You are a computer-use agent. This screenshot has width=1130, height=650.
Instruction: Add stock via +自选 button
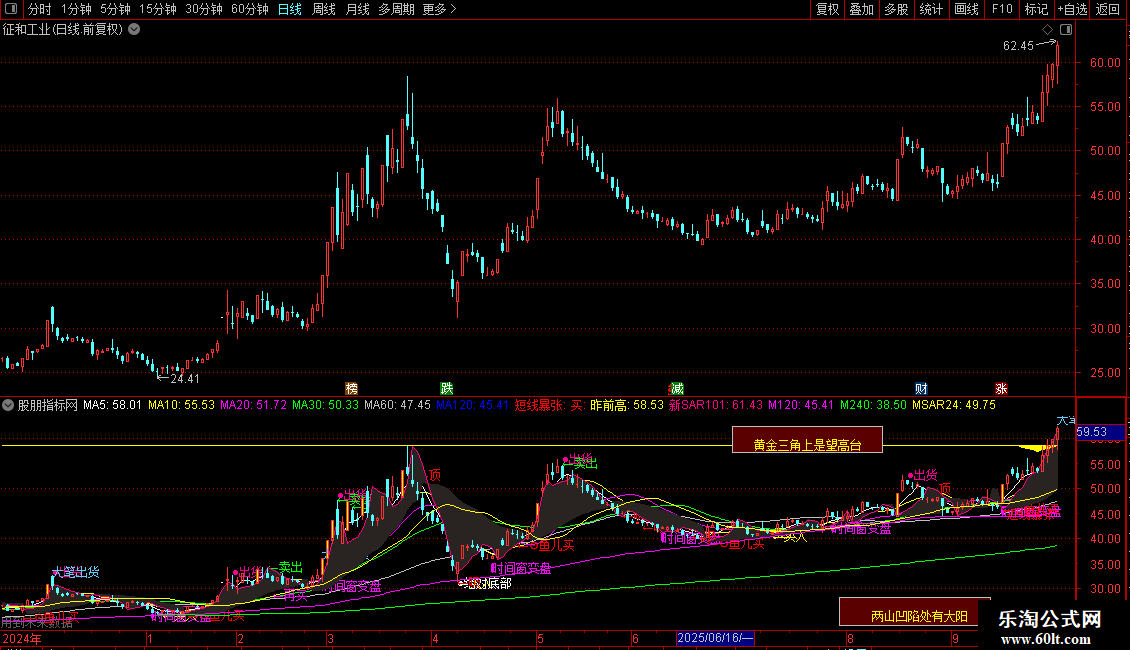(1070, 9)
